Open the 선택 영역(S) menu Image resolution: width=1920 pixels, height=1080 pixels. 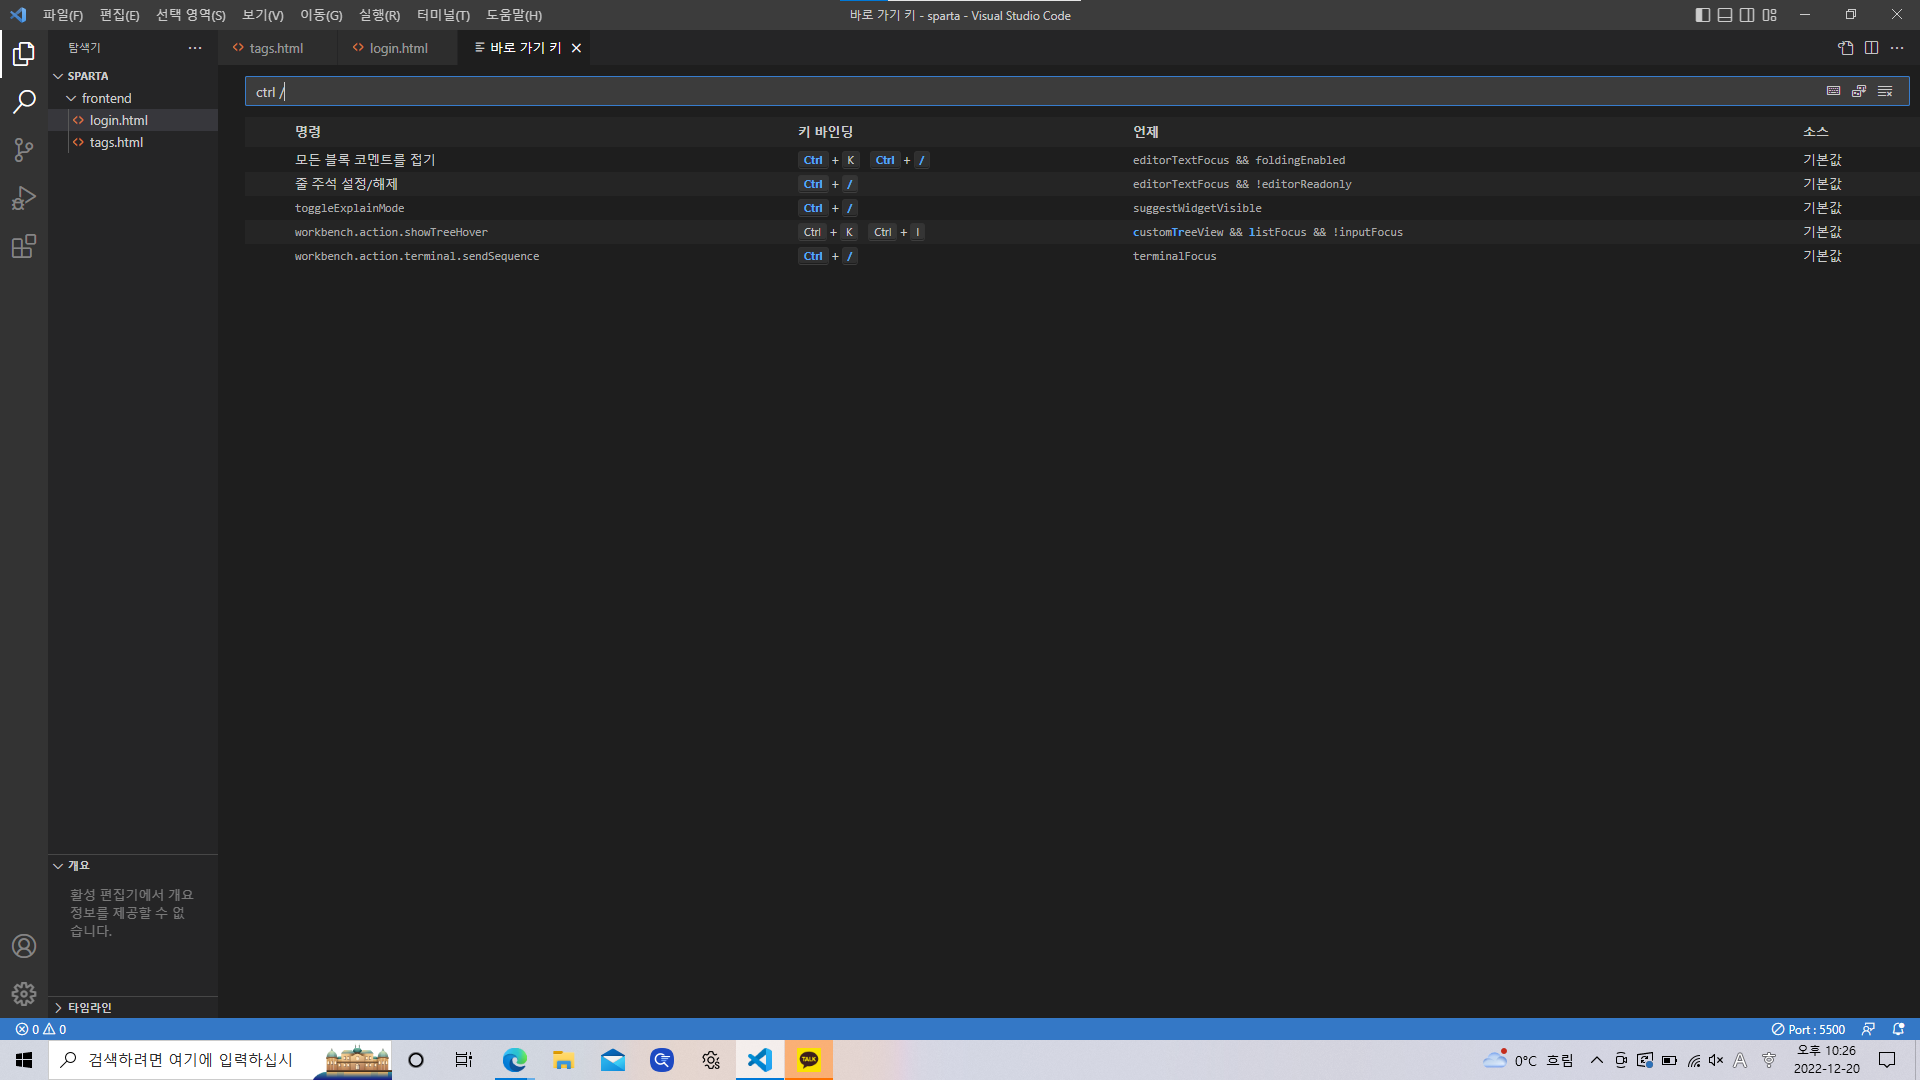coord(190,15)
